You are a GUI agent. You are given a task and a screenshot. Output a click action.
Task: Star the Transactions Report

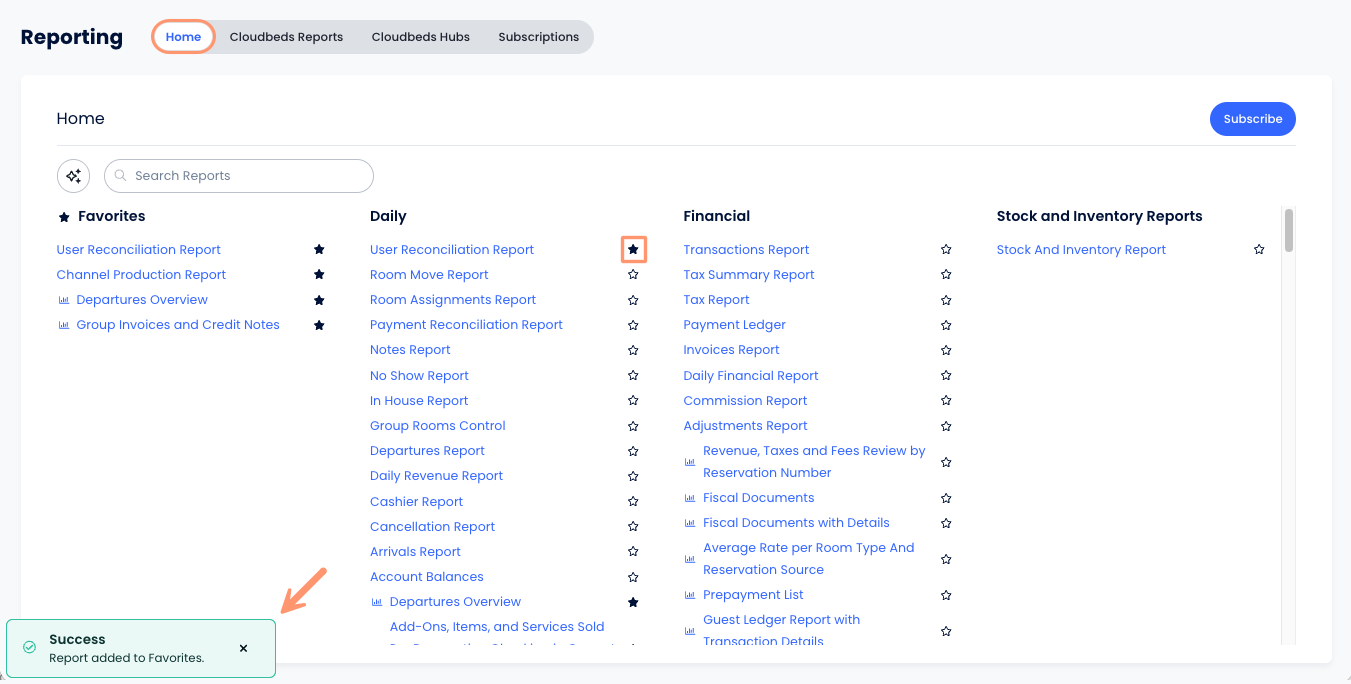pos(946,250)
